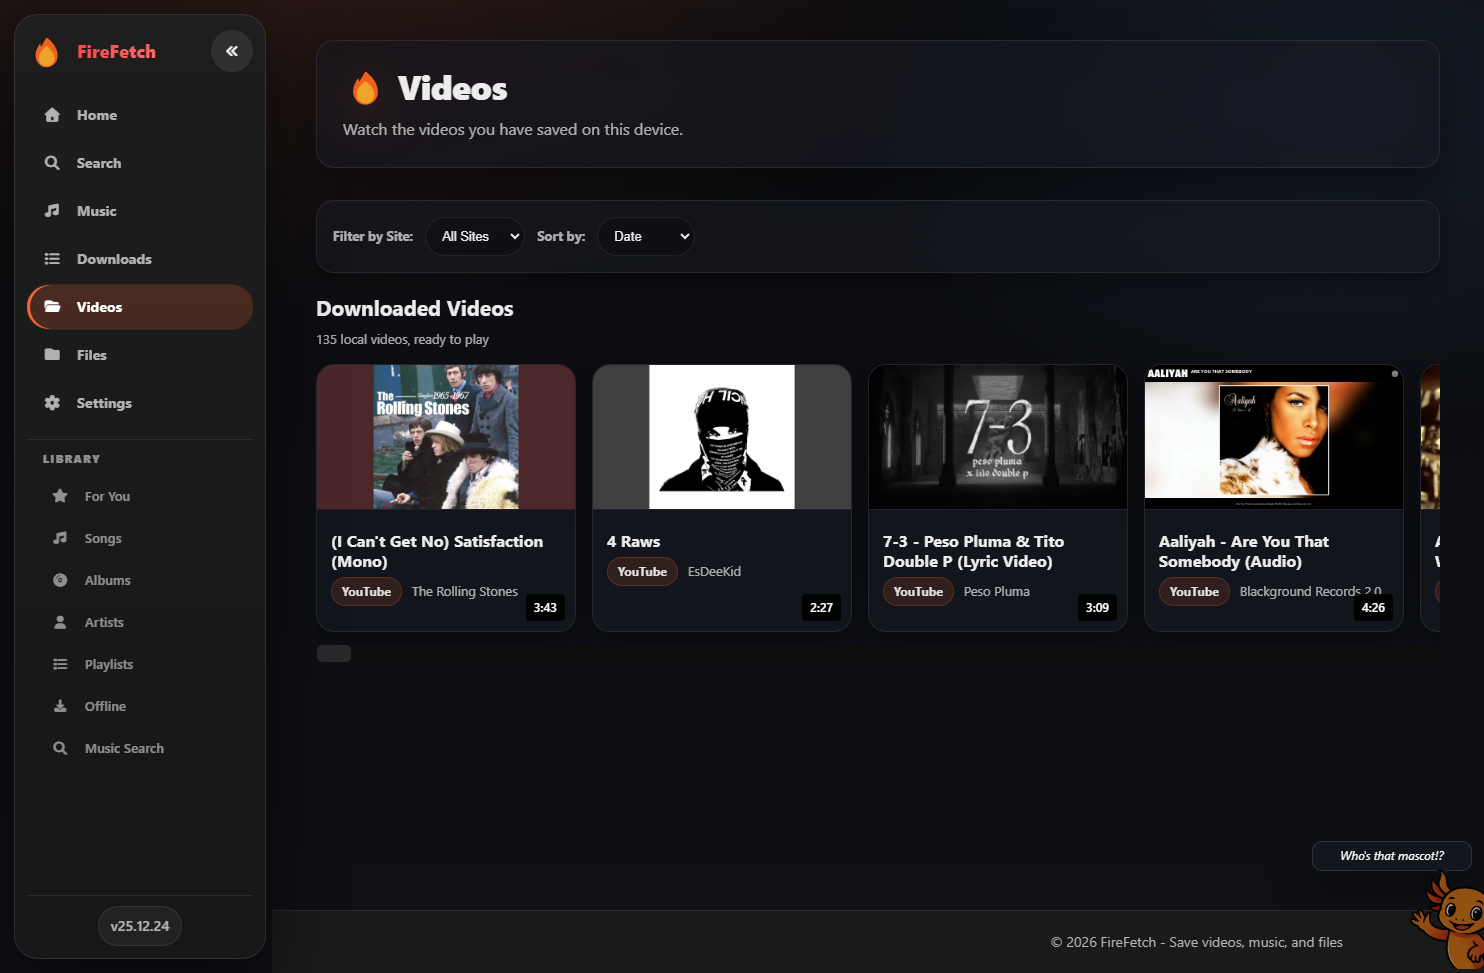The image size is (1484, 973).
Task: Open the Music section
Action: click(x=140, y=211)
